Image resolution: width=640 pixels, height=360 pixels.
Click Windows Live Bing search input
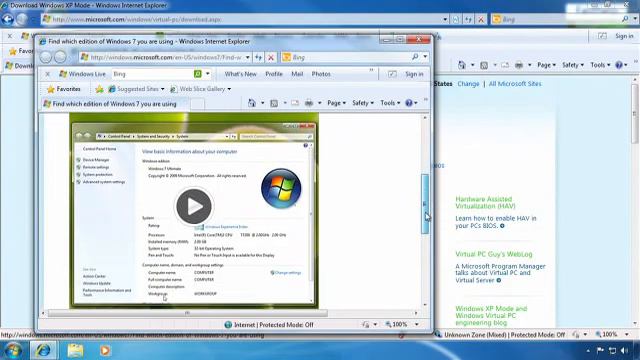point(152,74)
